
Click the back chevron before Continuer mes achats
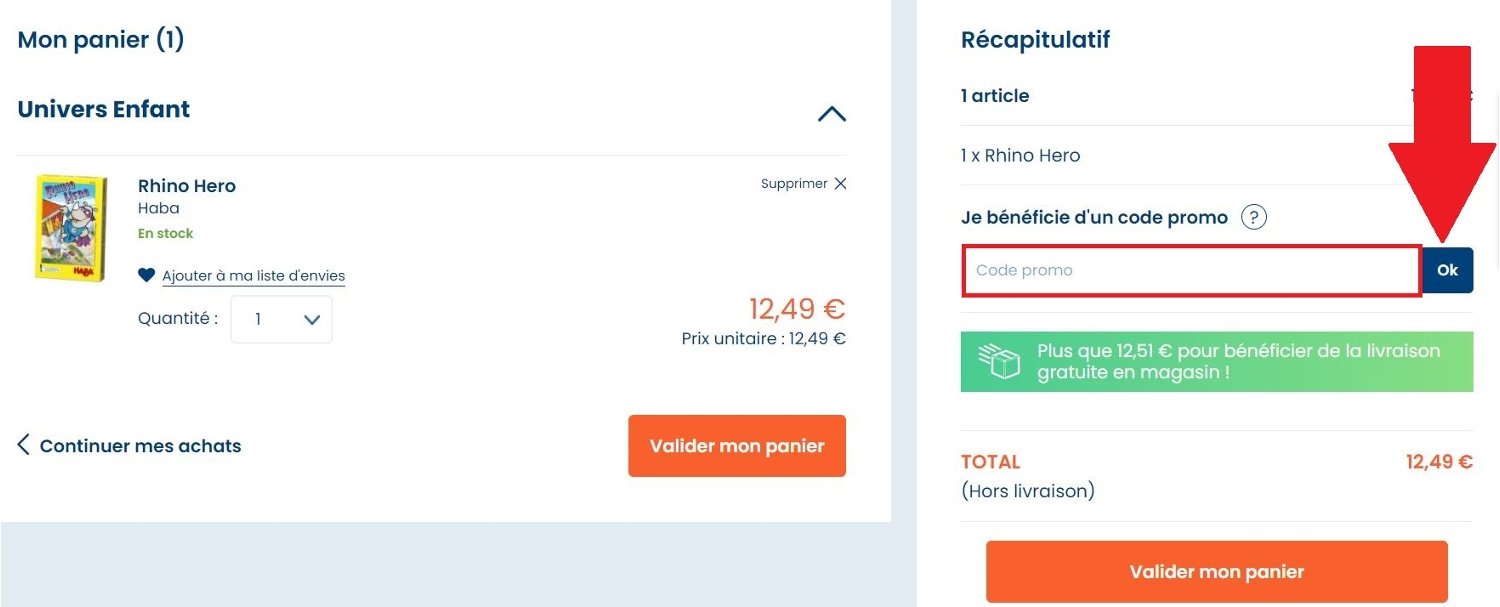(x=23, y=445)
